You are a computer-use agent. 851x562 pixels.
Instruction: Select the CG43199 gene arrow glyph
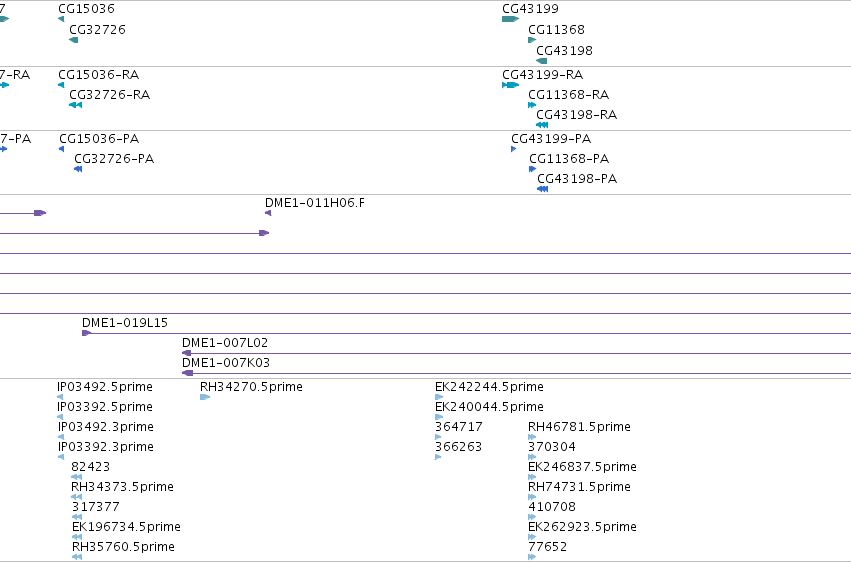[510, 20]
